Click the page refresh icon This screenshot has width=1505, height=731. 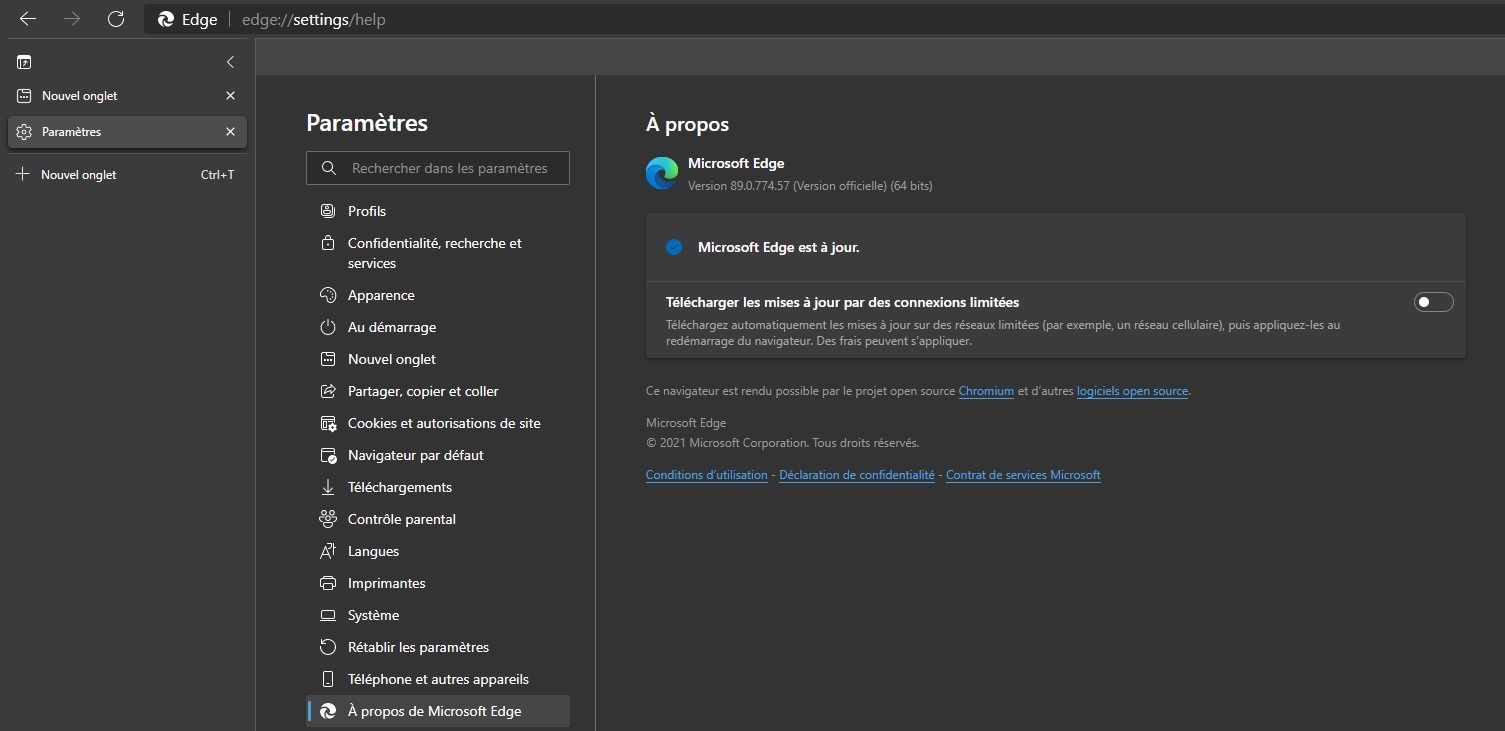tap(116, 19)
